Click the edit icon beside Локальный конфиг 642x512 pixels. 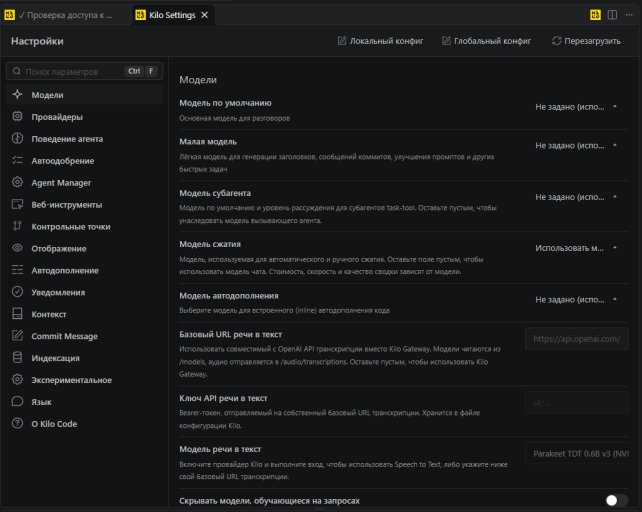pos(341,41)
